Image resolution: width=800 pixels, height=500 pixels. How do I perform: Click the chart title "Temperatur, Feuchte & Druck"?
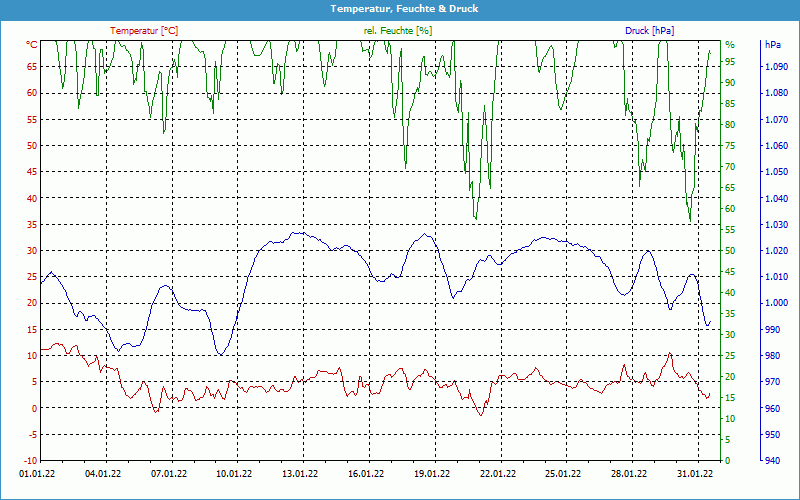click(x=400, y=9)
